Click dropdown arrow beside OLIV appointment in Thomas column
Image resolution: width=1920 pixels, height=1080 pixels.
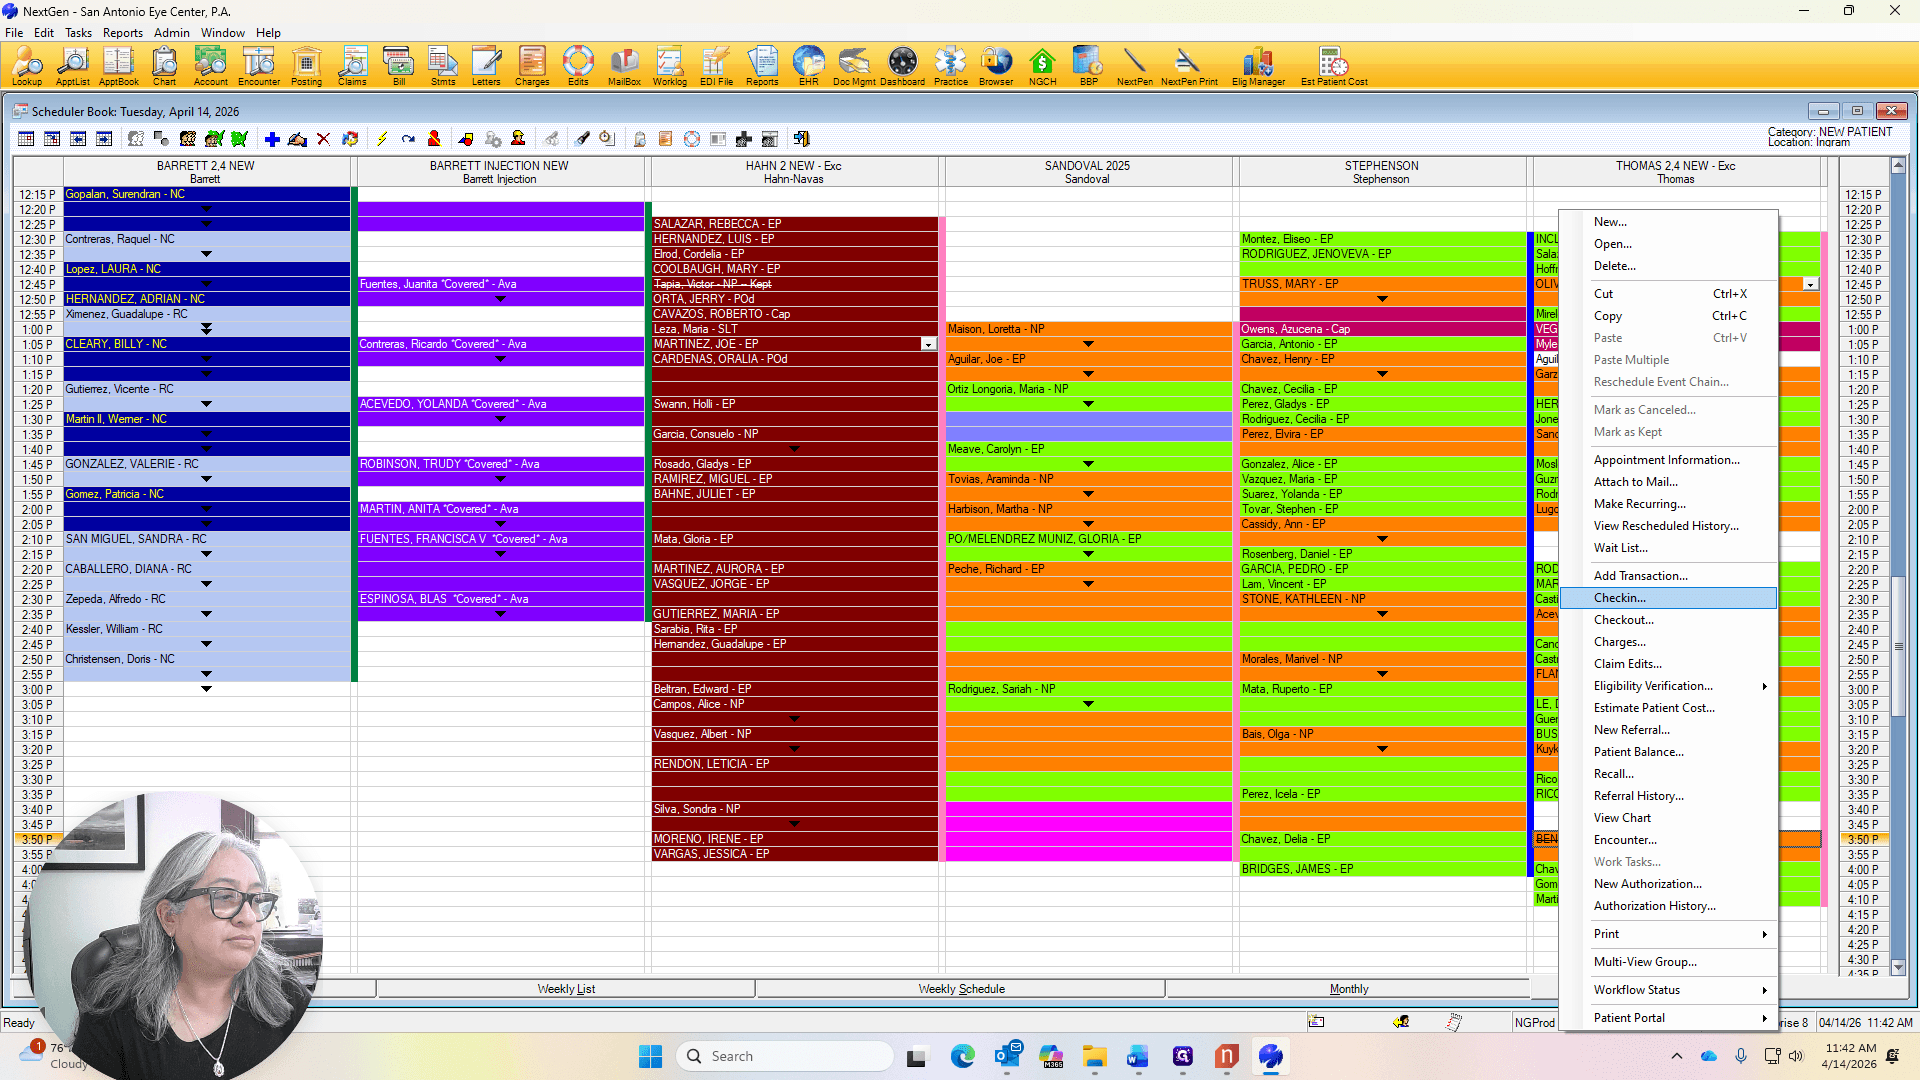click(x=1810, y=284)
